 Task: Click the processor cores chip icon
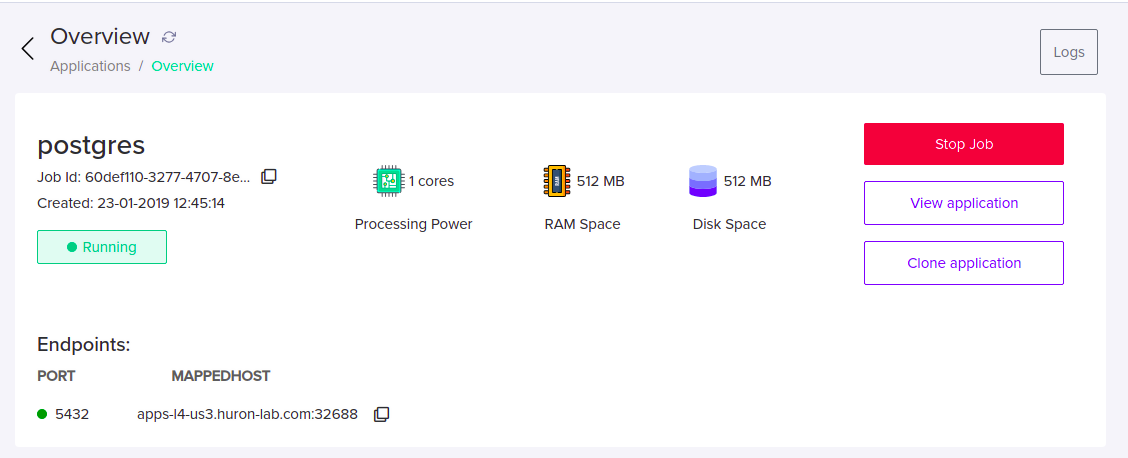[x=388, y=181]
